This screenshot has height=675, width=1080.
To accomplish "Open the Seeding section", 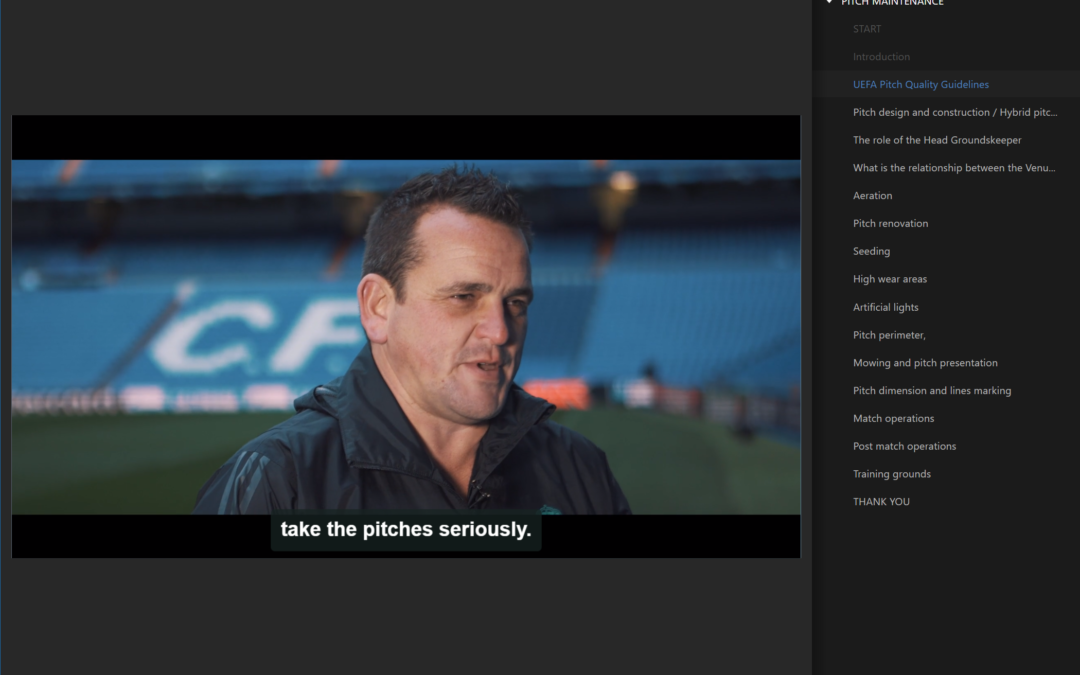I will point(871,252).
